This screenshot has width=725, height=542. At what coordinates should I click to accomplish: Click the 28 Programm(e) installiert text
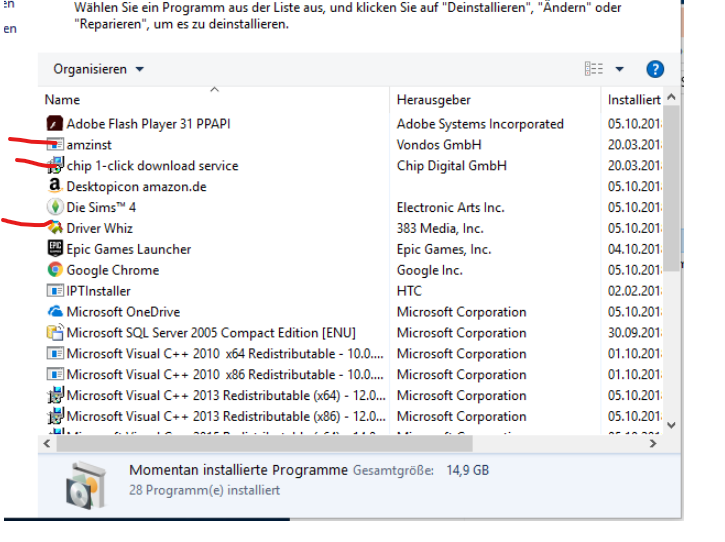pyautogui.click(x=204, y=490)
